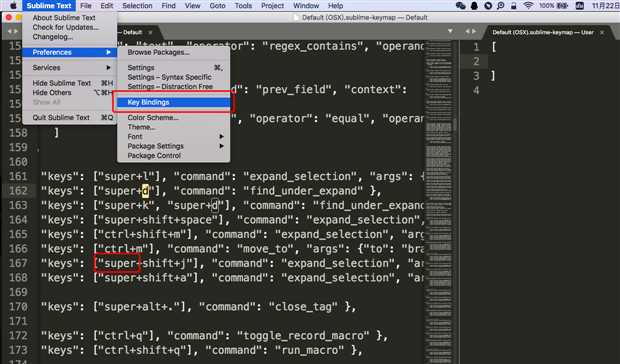This screenshot has width=620, height=364.
Task: Click the round bird icon in the menu bar
Action: point(488,6)
